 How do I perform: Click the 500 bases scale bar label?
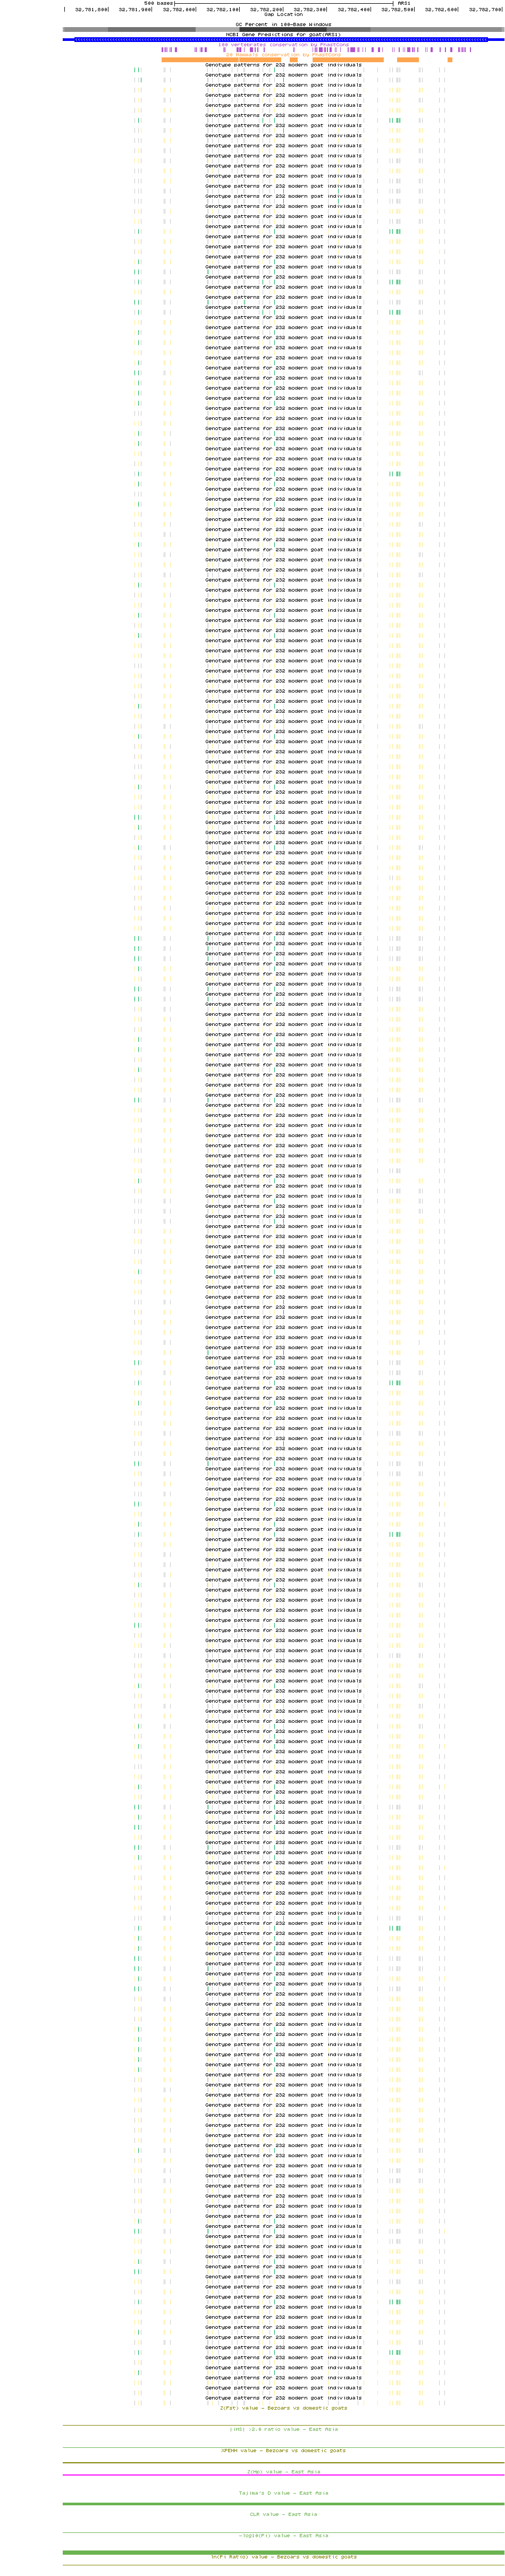pos(158,3)
